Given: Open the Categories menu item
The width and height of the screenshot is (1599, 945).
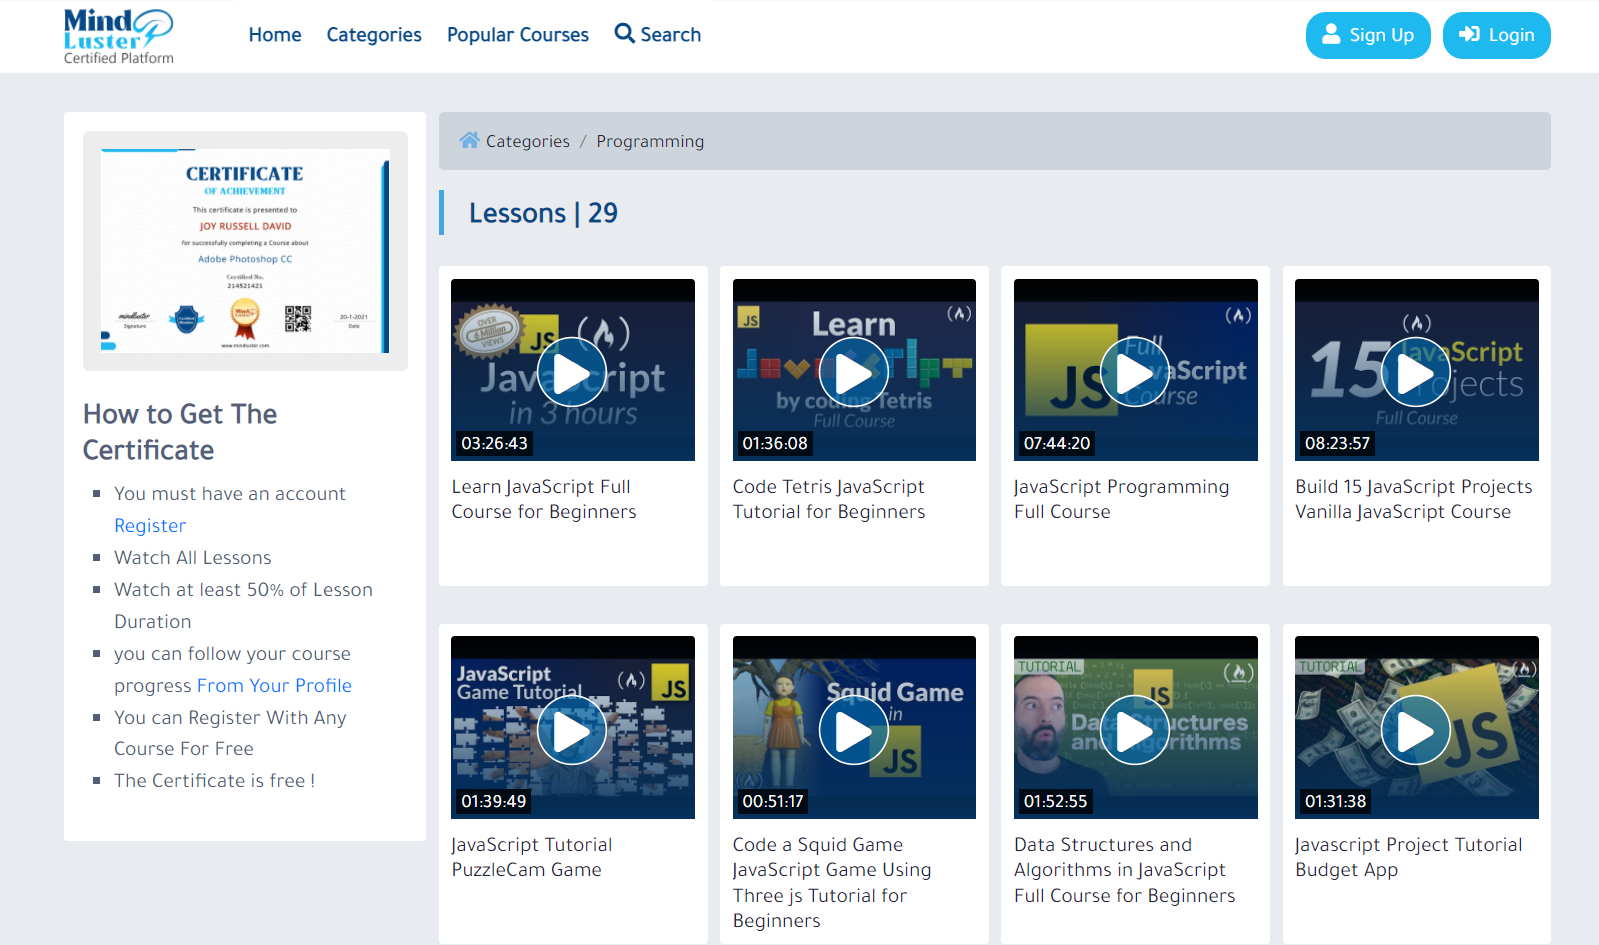Looking at the screenshot, I should pos(374,35).
